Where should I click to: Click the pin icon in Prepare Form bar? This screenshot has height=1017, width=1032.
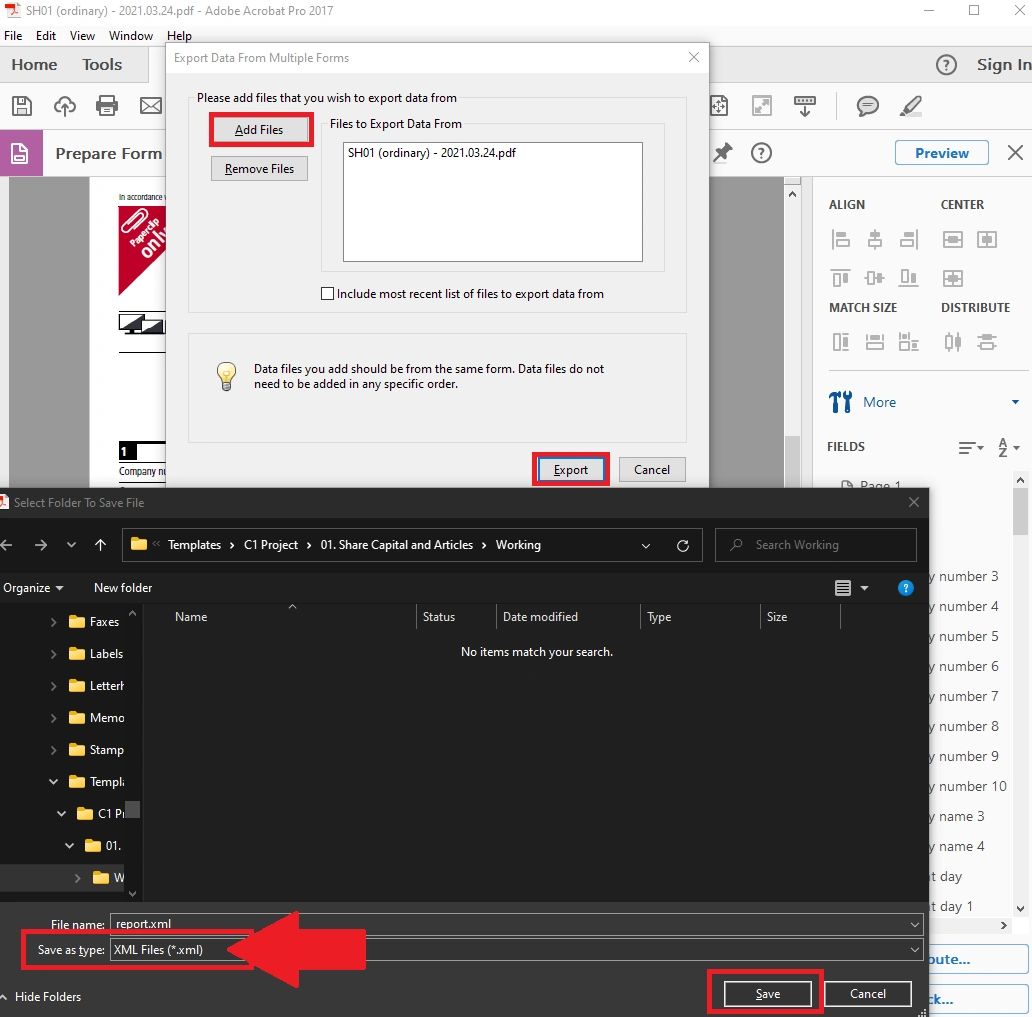coord(723,153)
